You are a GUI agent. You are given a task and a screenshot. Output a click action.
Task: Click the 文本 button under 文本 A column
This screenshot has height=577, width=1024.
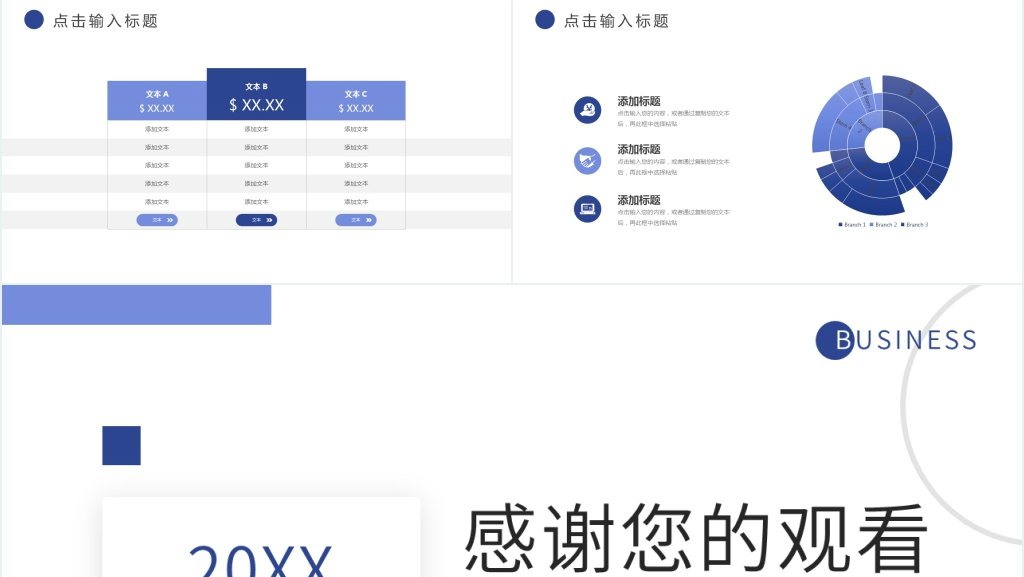(157, 220)
